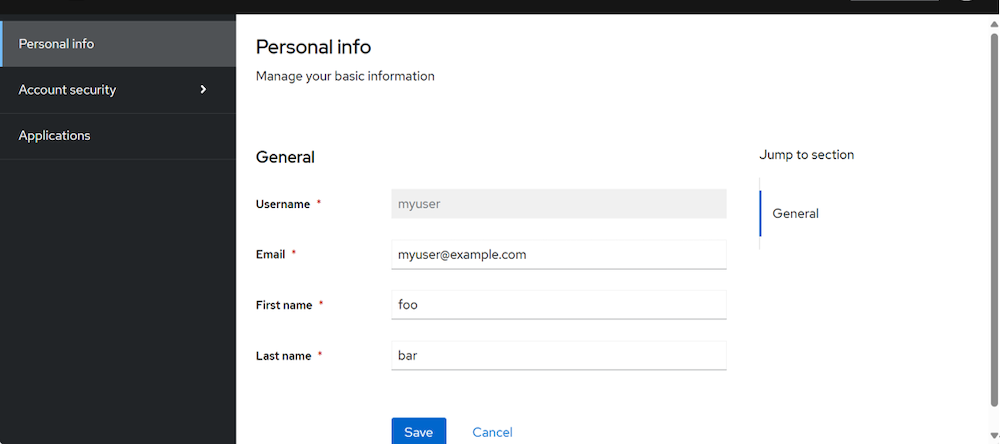
Task: Click the Last name field label
Action: pos(284,355)
